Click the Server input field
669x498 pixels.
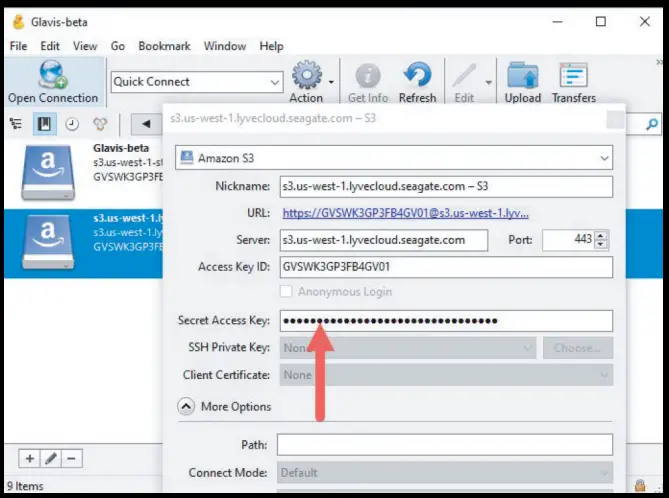[384, 240]
